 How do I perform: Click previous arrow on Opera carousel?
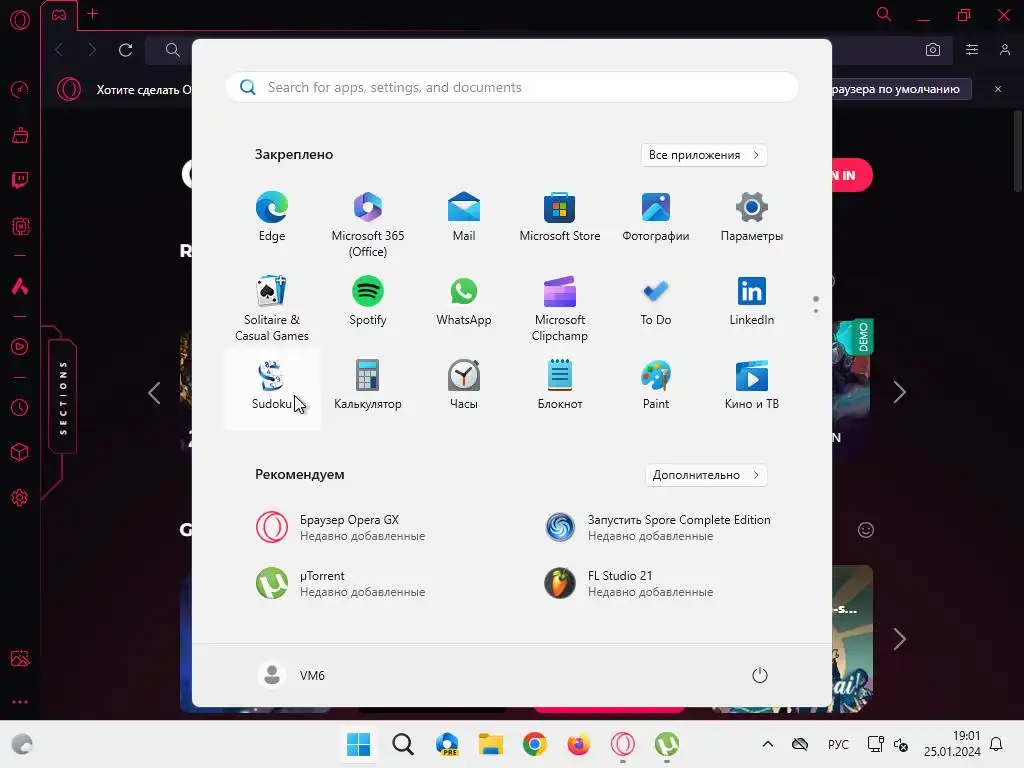(x=154, y=392)
